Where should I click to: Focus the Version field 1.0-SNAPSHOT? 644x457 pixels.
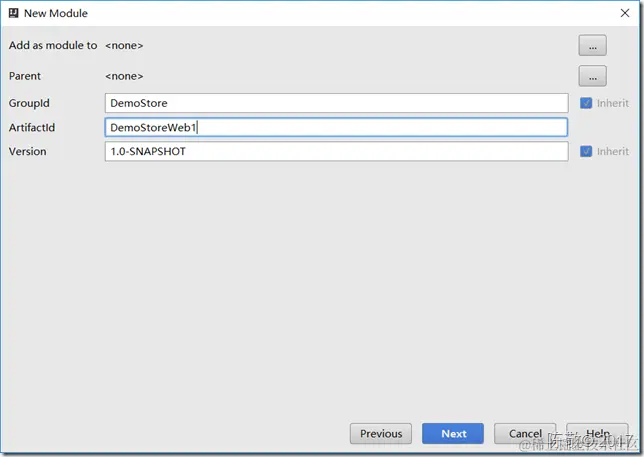click(336, 152)
